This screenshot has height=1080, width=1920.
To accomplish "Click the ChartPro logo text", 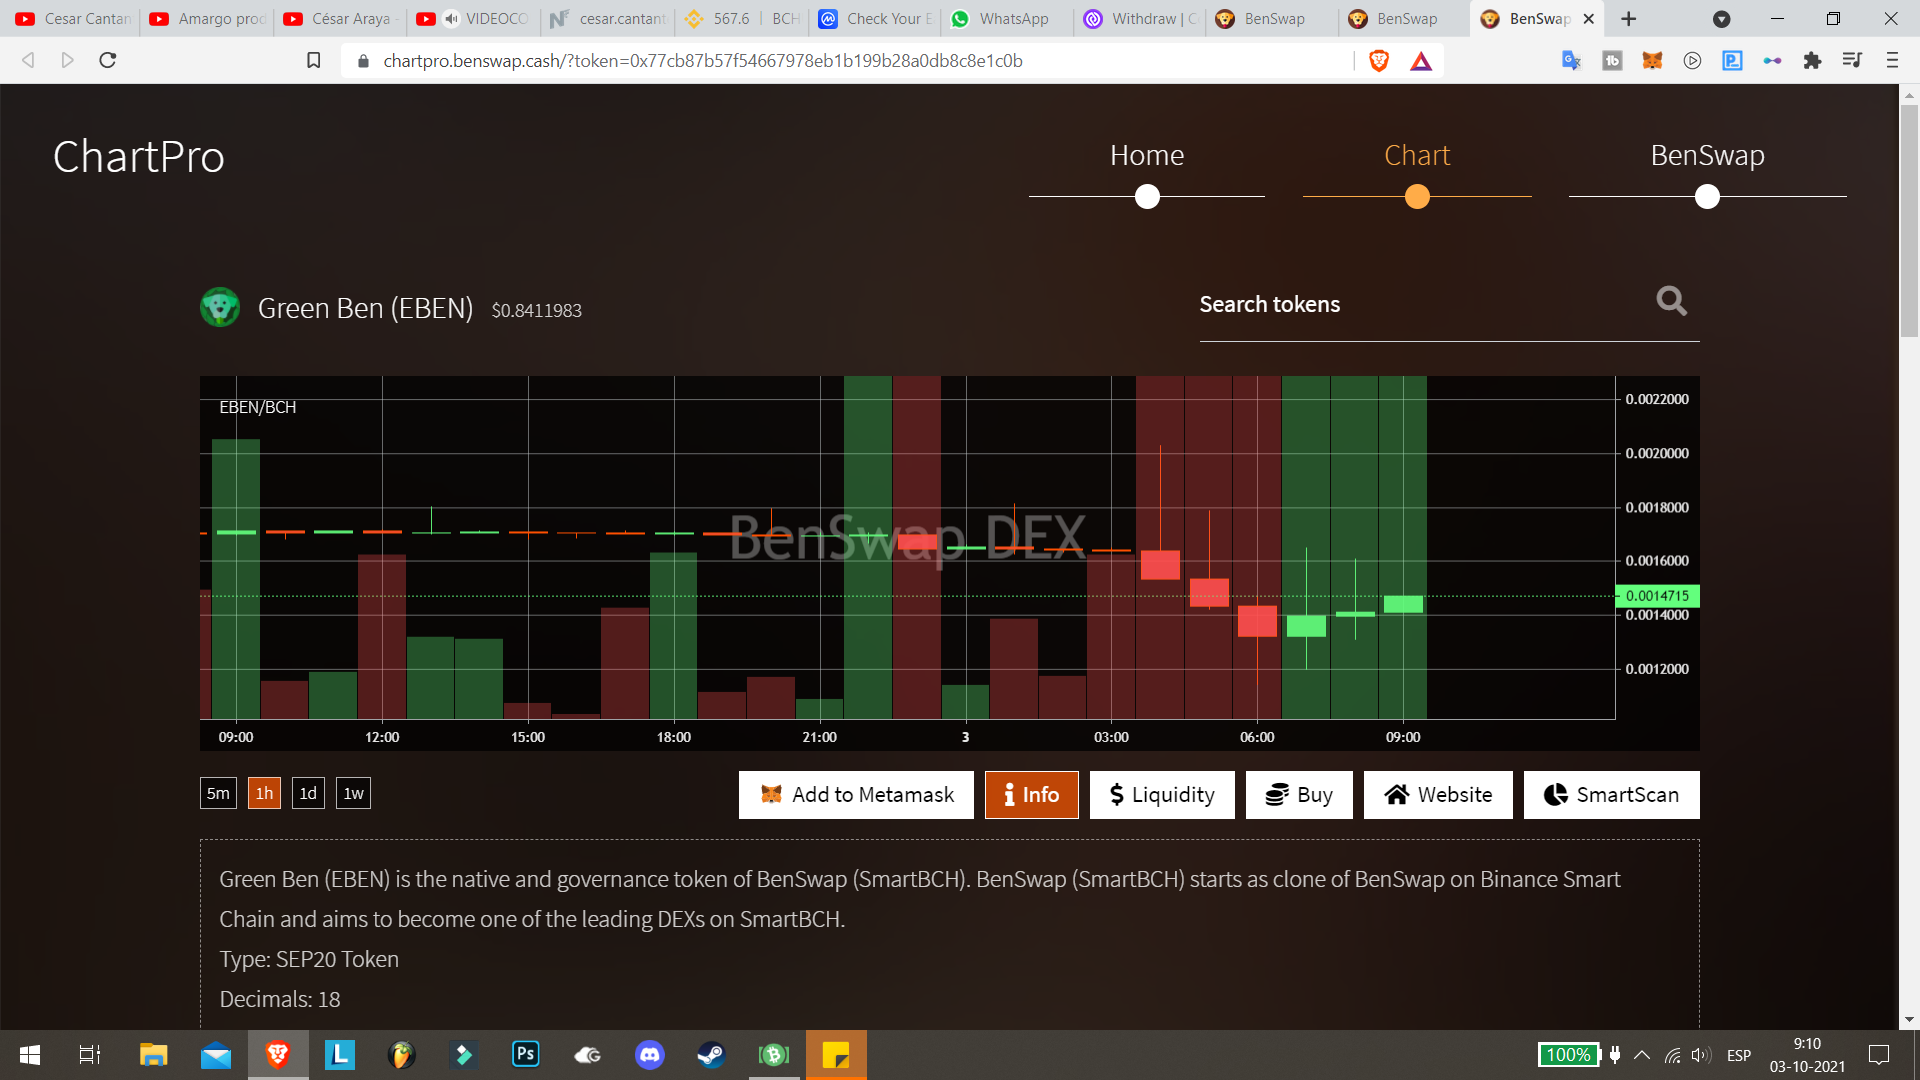I will point(139,157).
